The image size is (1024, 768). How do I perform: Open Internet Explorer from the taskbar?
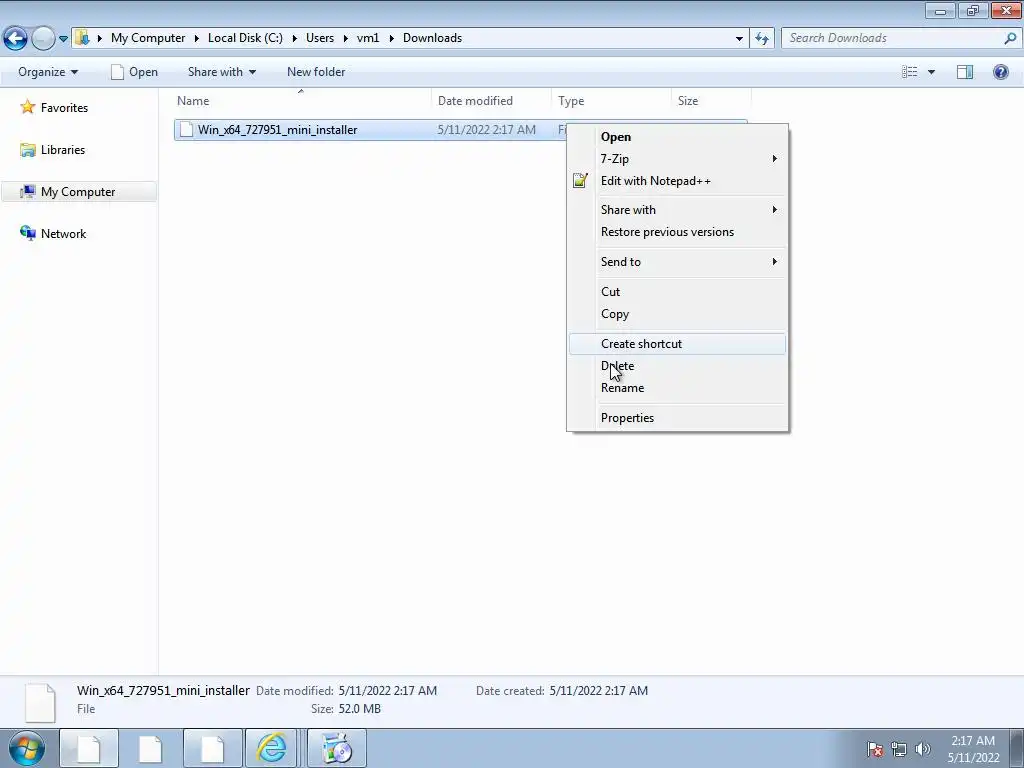(272, 748)
